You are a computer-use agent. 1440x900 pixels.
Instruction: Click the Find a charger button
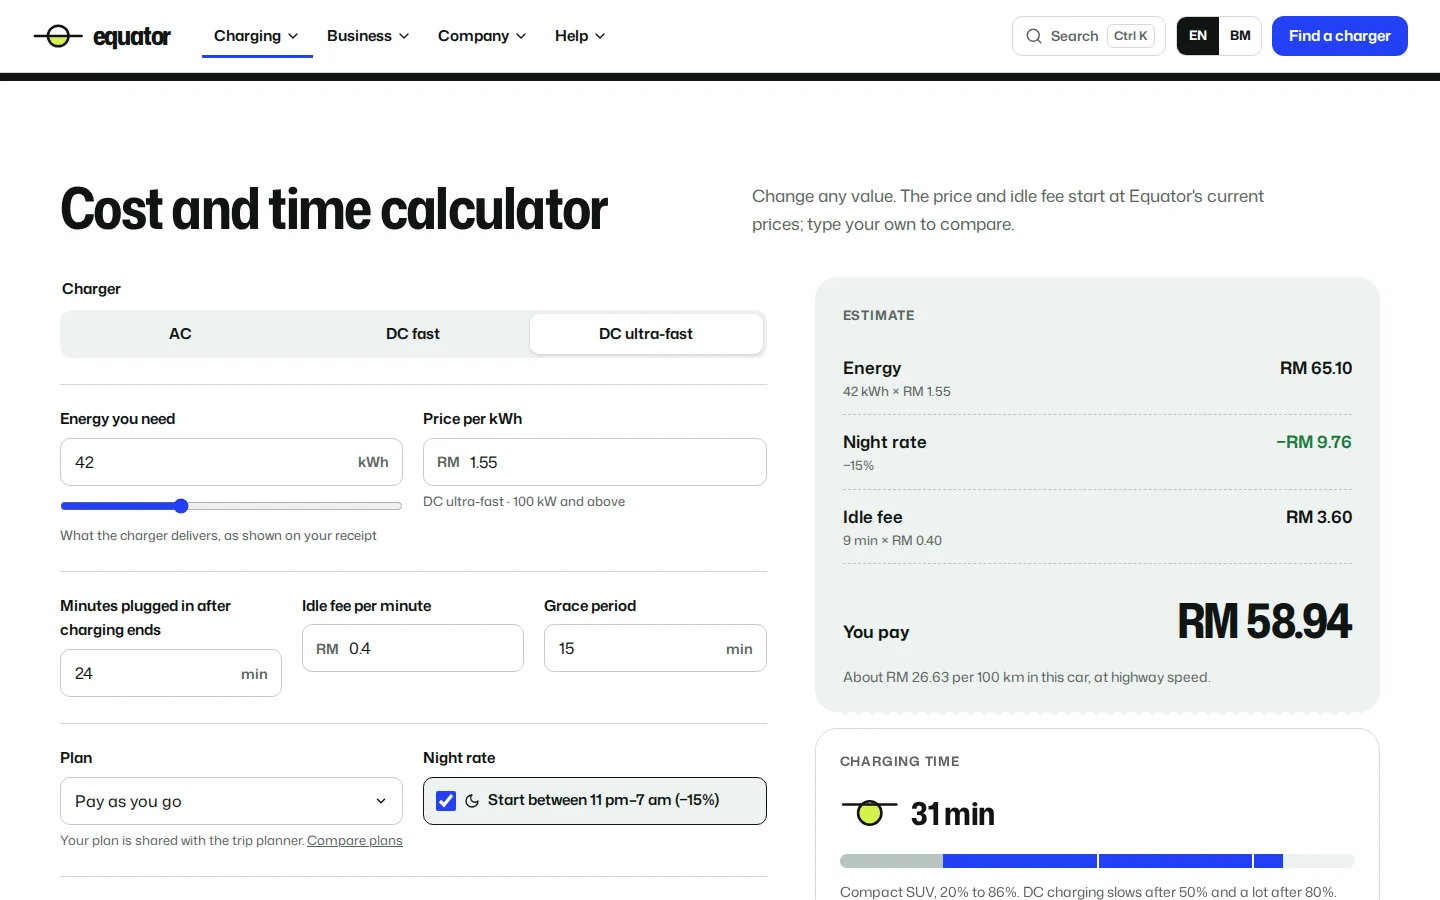tap(1340, 36)
